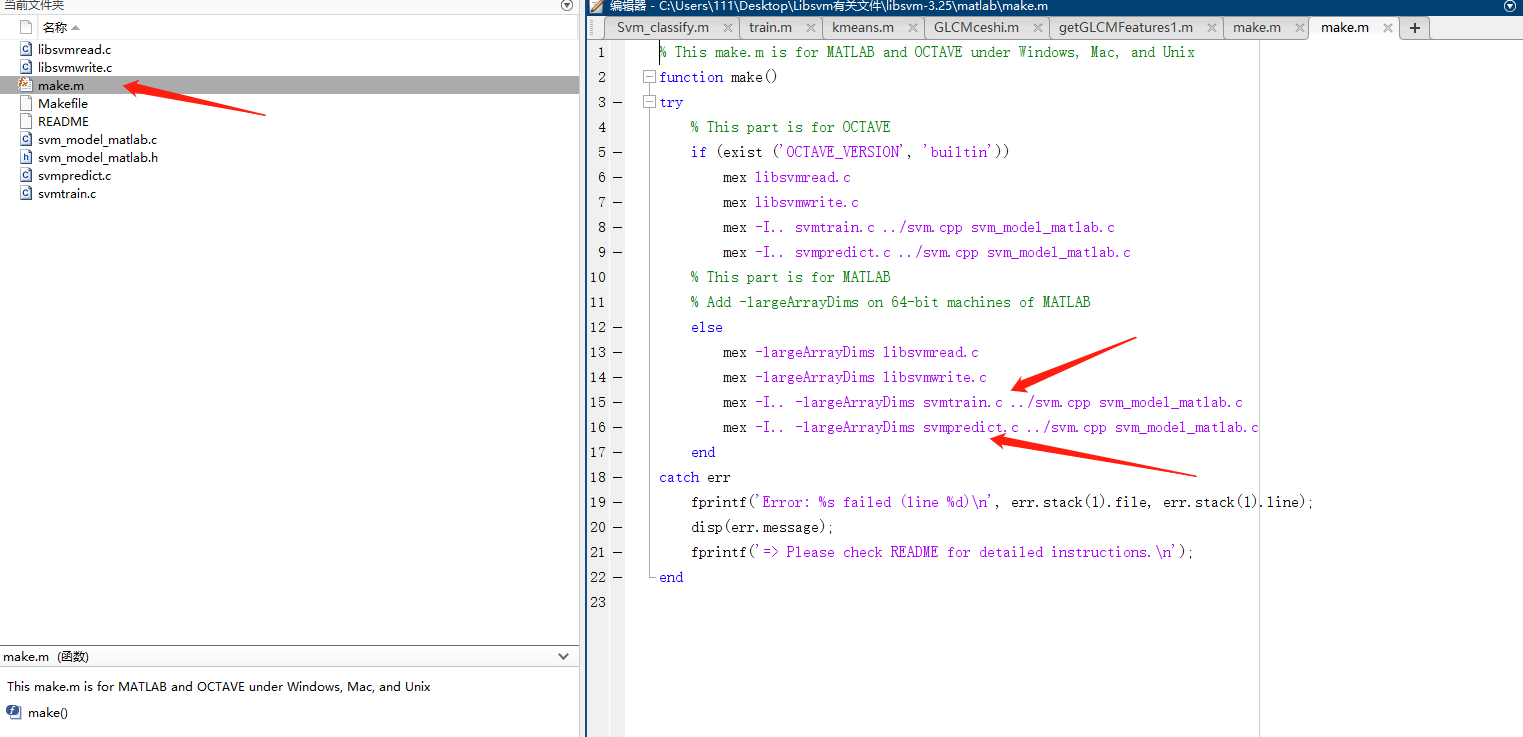Screen dimensions: 1523x737
Task: Open a new editor tab with the plus button
Action: pyautogui.click(x=1414, y=28)
